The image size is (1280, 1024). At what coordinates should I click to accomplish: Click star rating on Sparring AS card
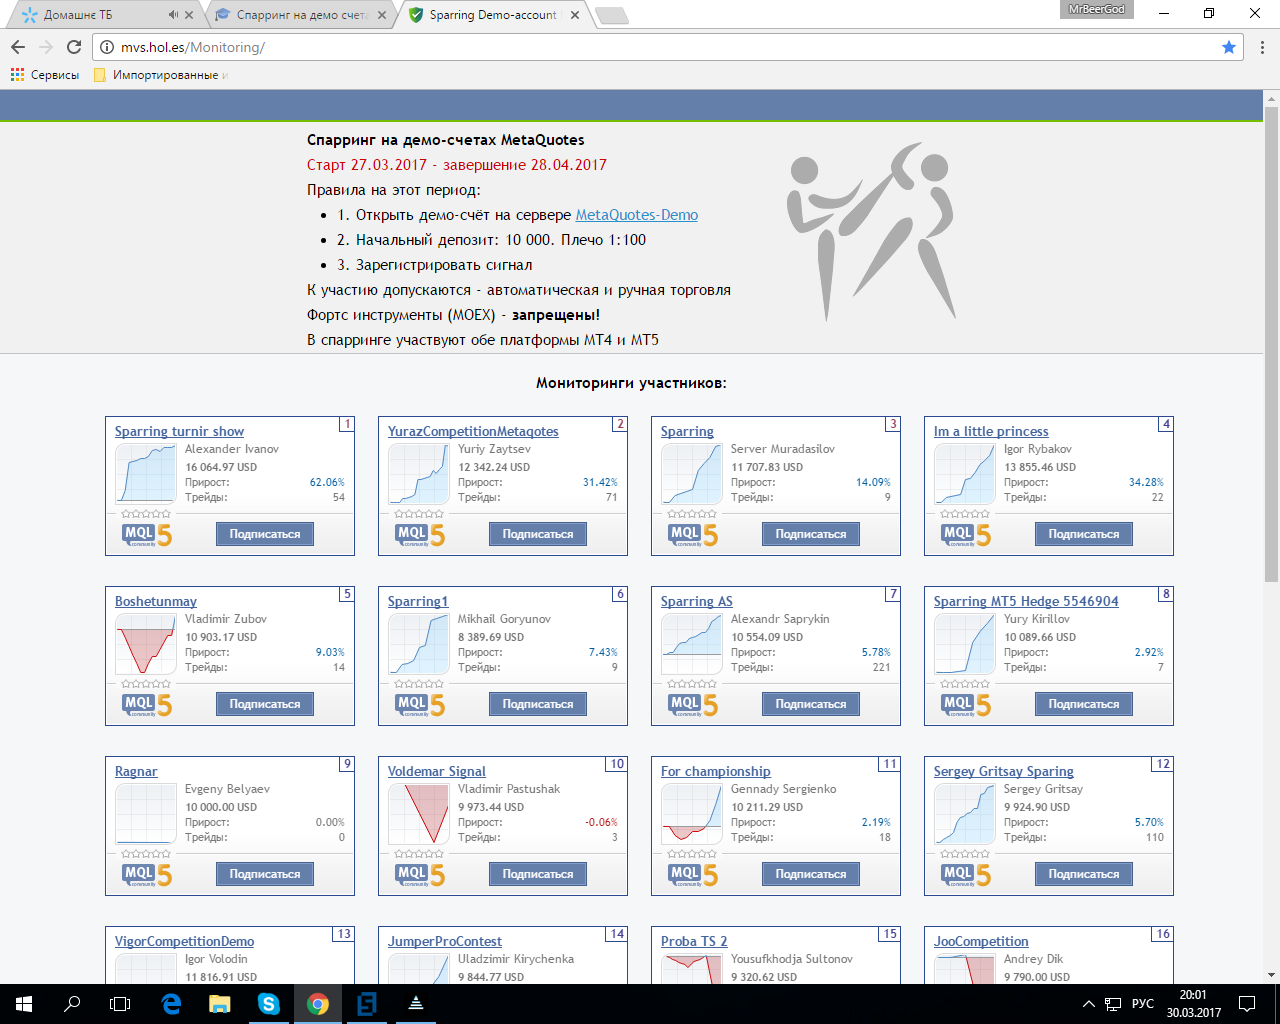click(692, 684)
